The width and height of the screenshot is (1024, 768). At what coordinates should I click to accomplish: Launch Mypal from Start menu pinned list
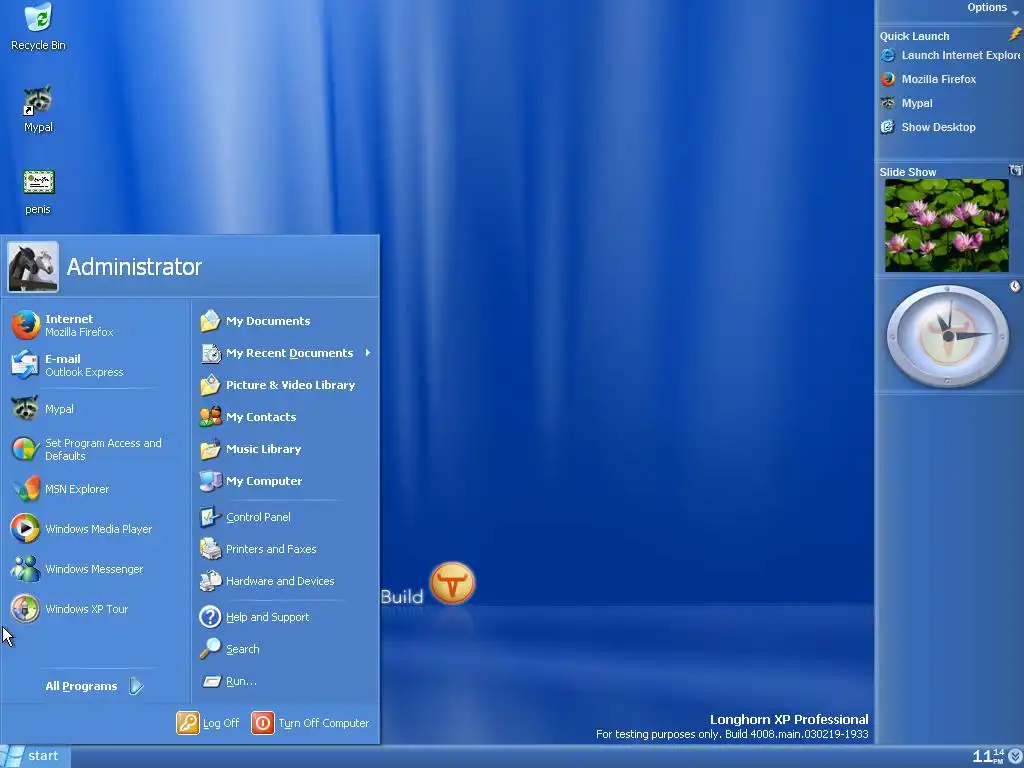(x=25, y=409)
